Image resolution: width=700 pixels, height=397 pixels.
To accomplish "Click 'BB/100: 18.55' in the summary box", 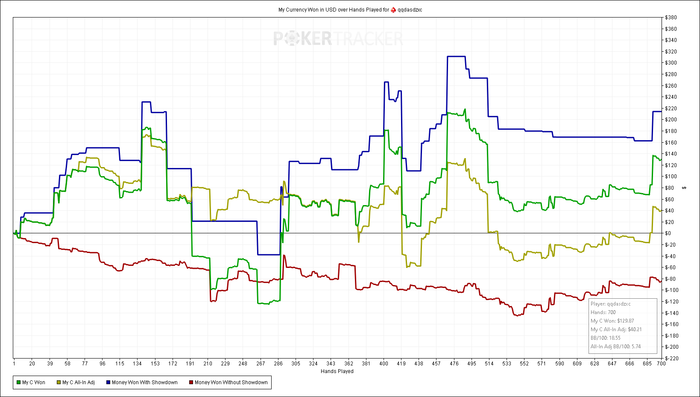I will (605, 338).
